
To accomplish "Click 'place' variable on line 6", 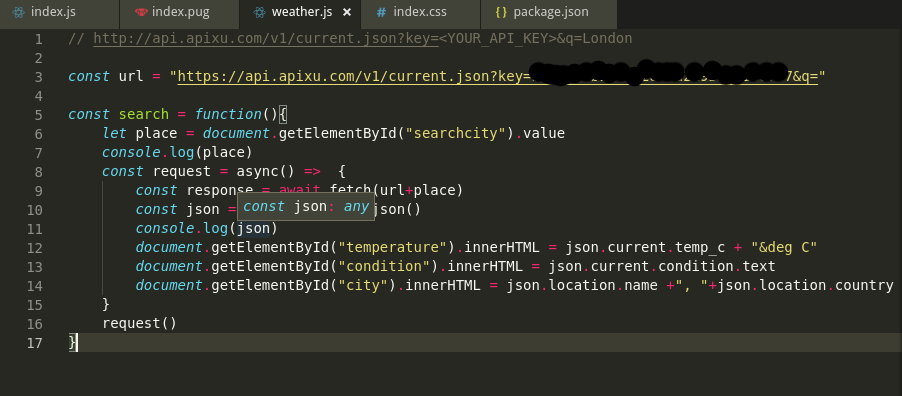I will coord(156,134).
